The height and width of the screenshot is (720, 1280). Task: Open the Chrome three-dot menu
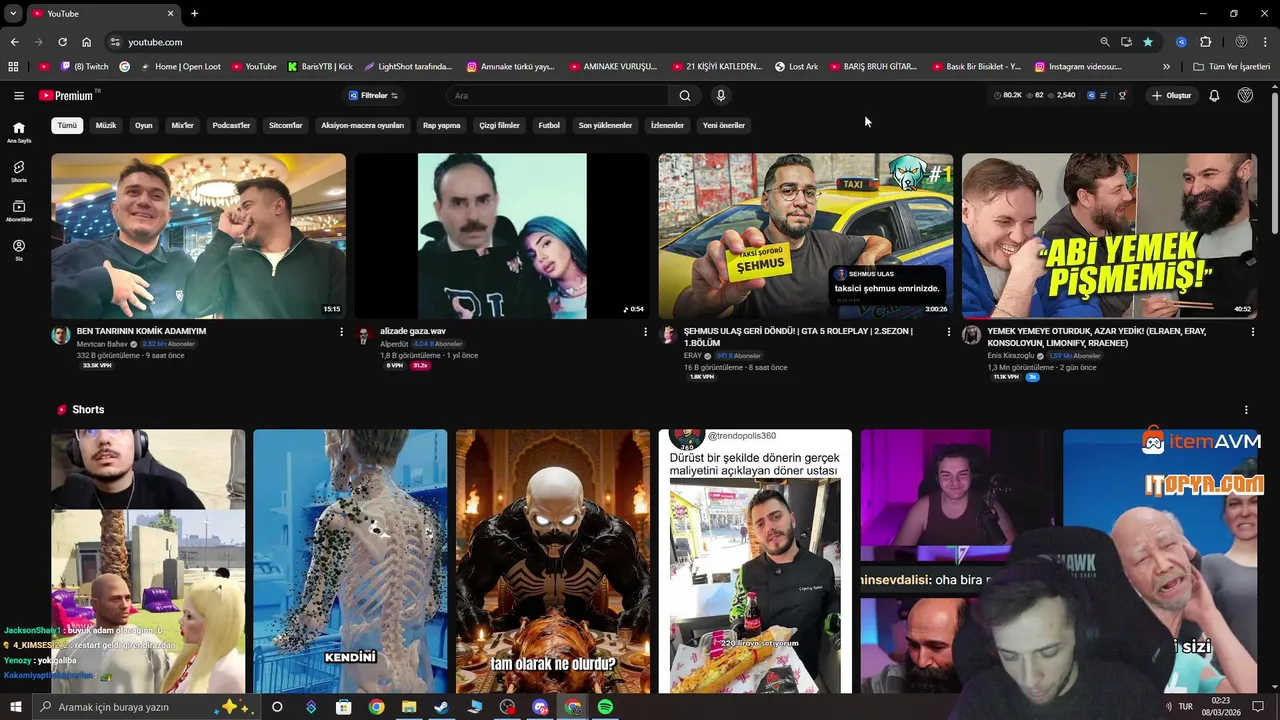1268,42
